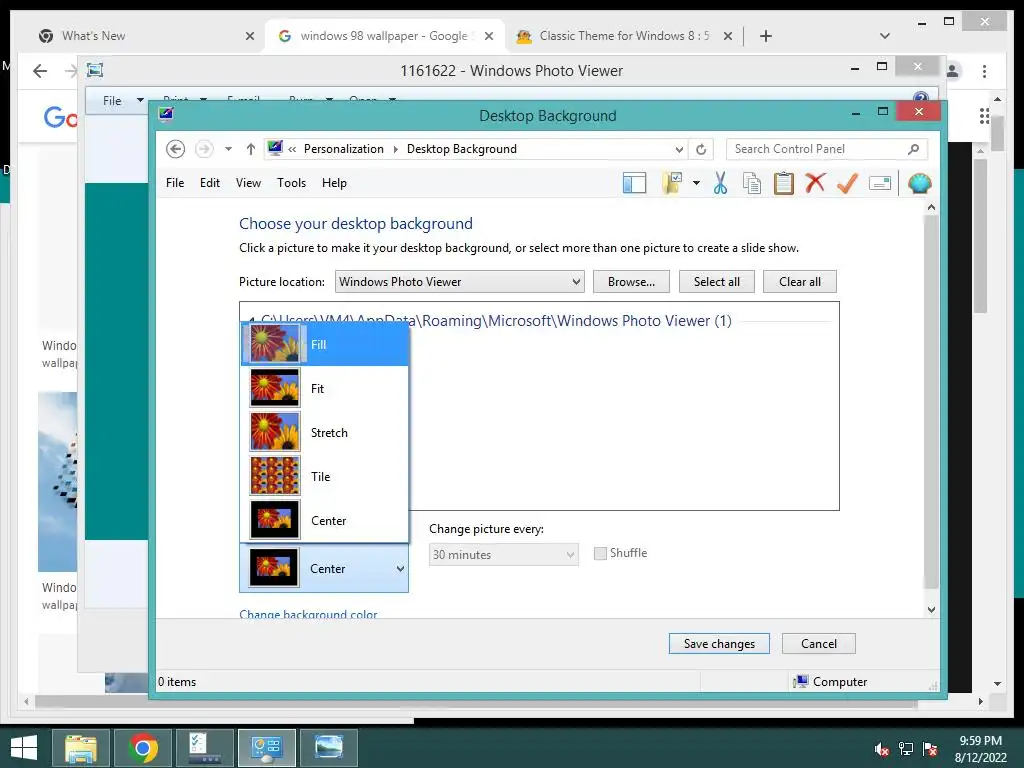This screenshot has height=768, width=1024.
Task: Open File Explorer from the taskbar
Action: coord(81,748)
